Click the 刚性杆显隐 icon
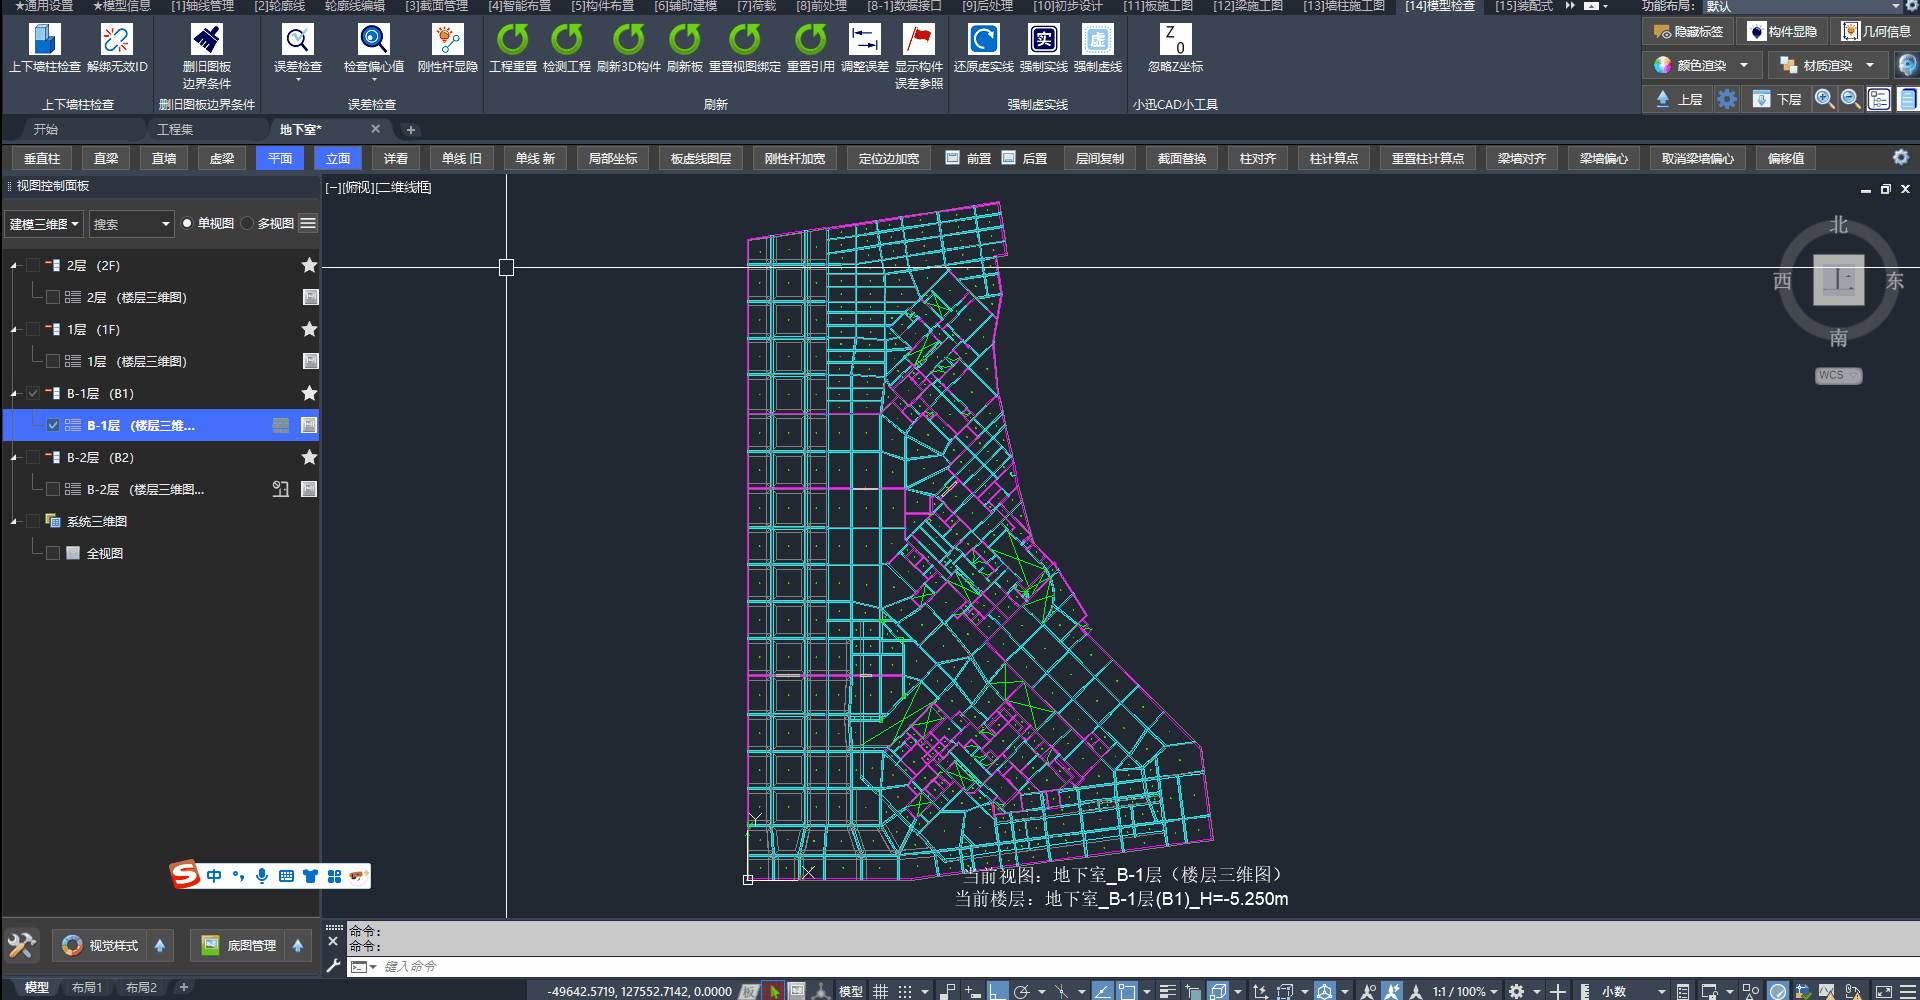 [x=447, y=40]
